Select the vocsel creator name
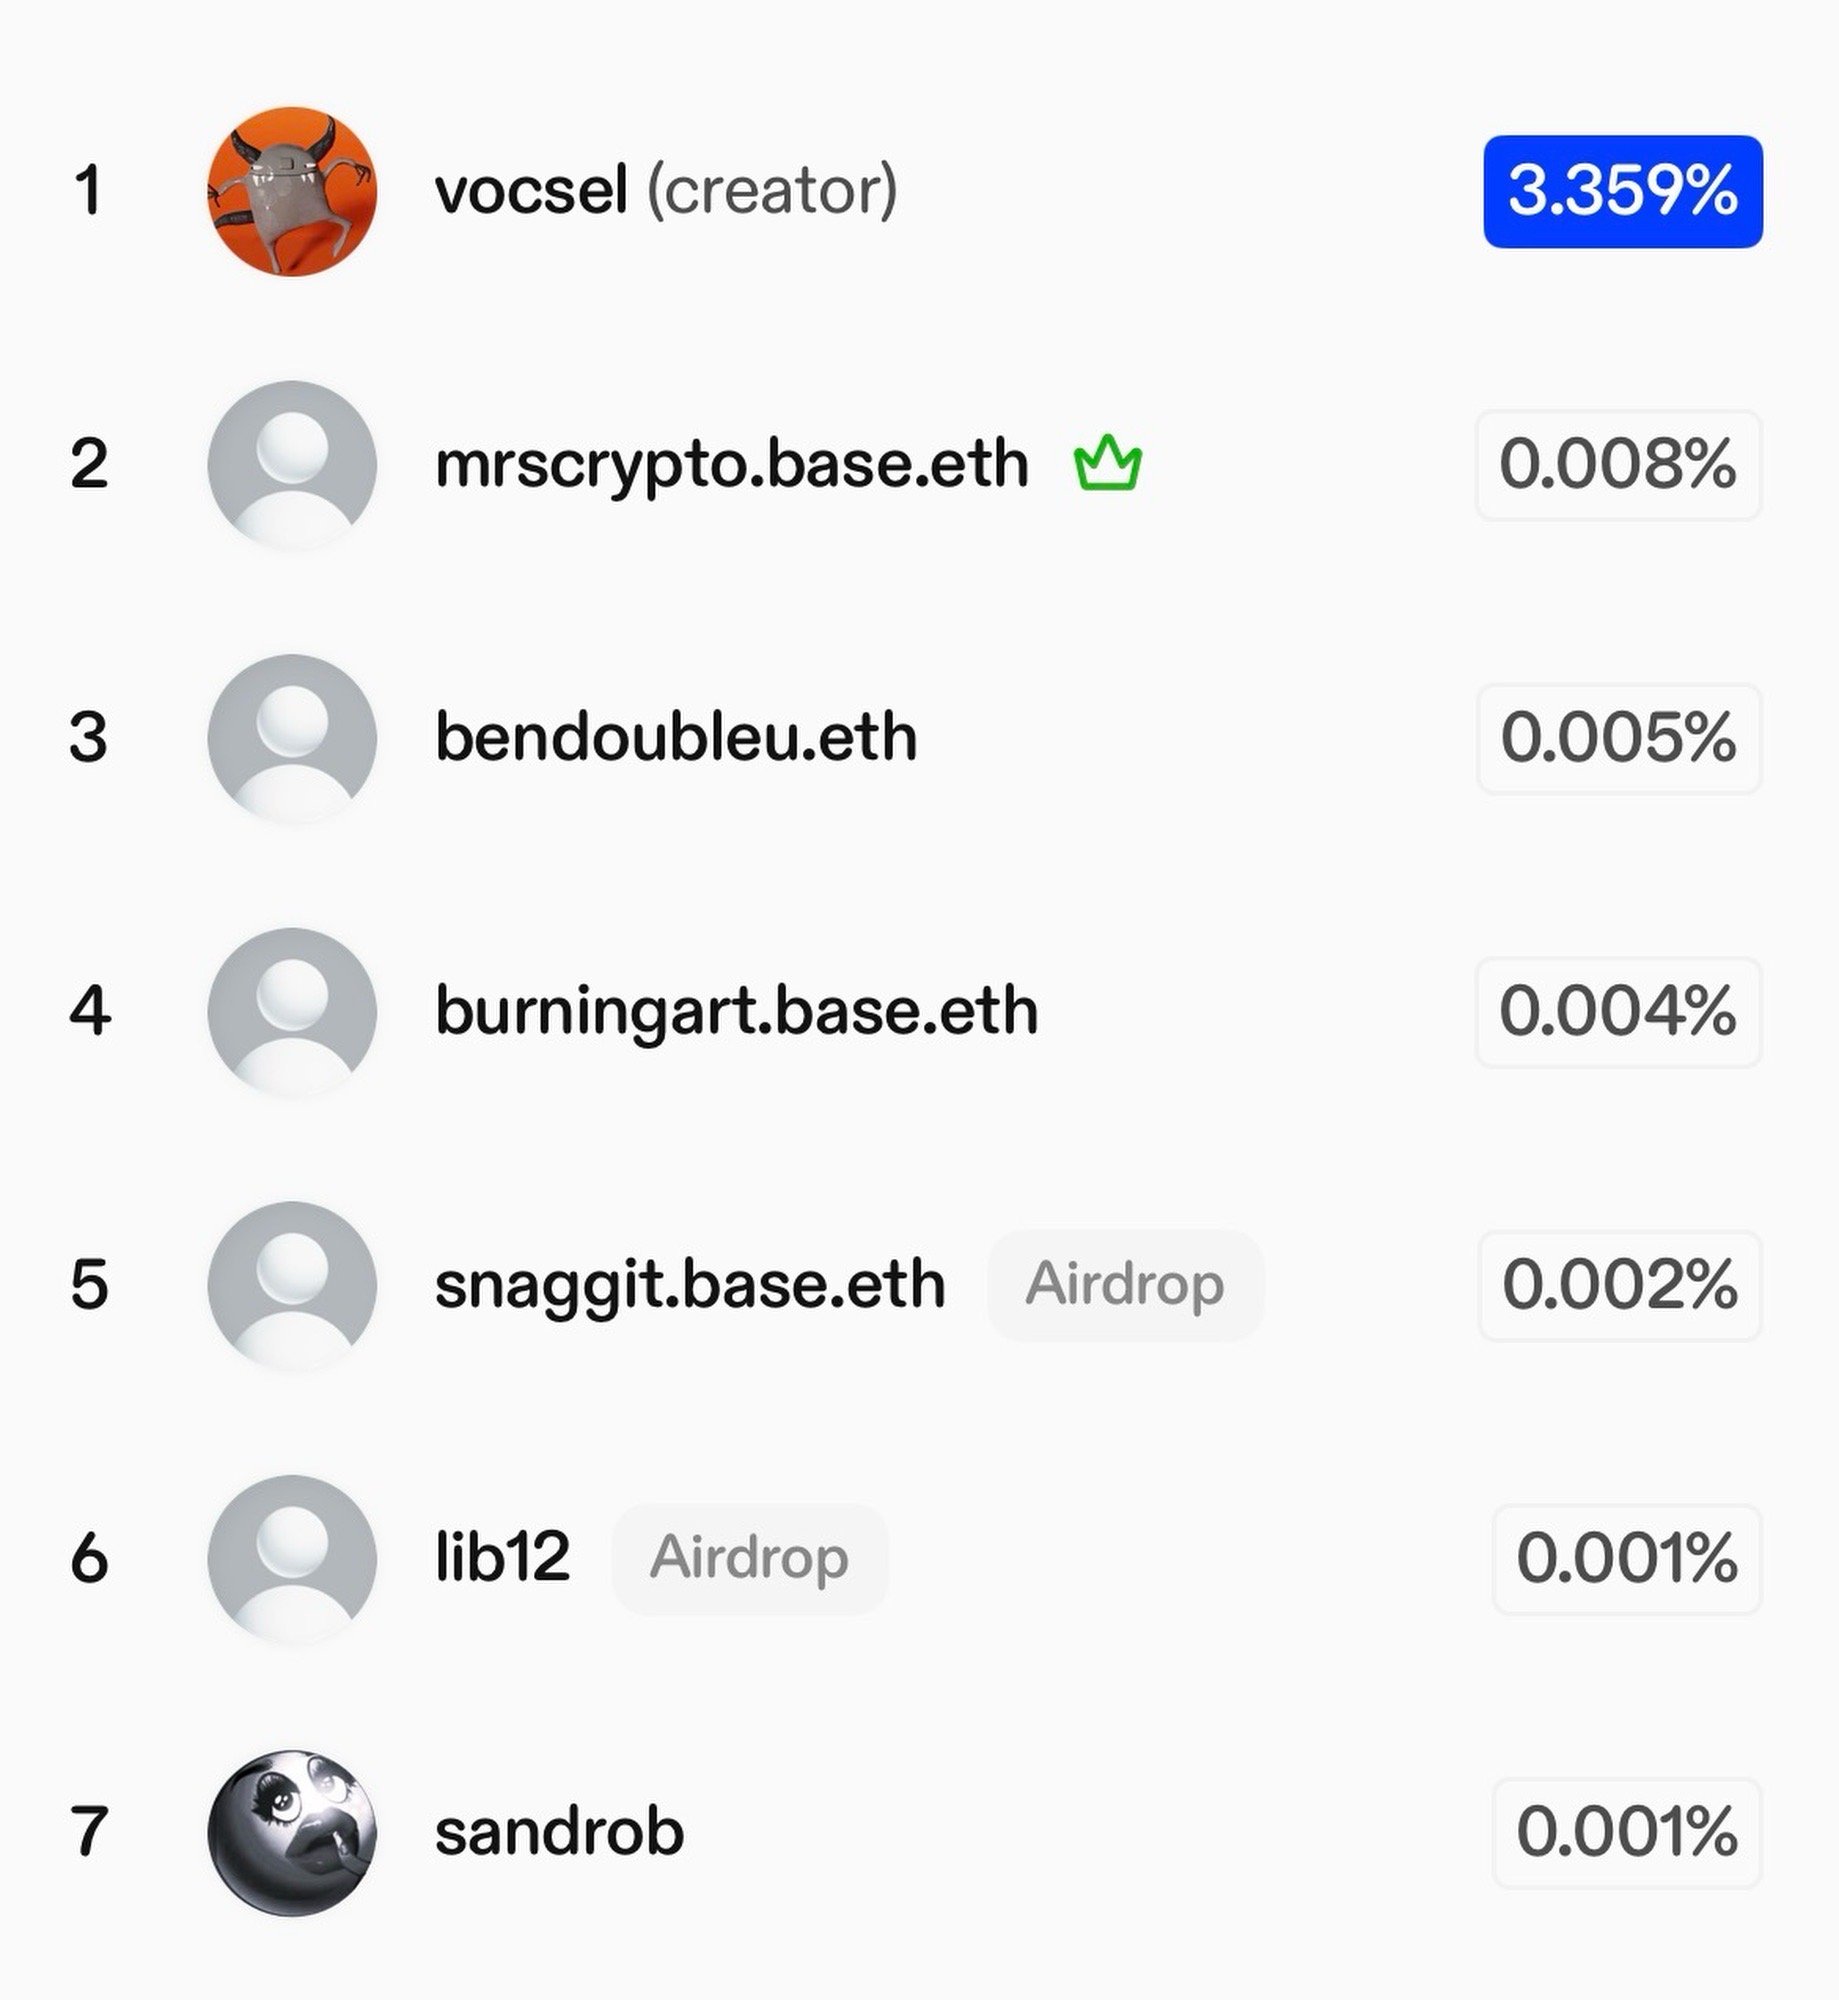1839x2000 pixels. [x=531, y=191]
